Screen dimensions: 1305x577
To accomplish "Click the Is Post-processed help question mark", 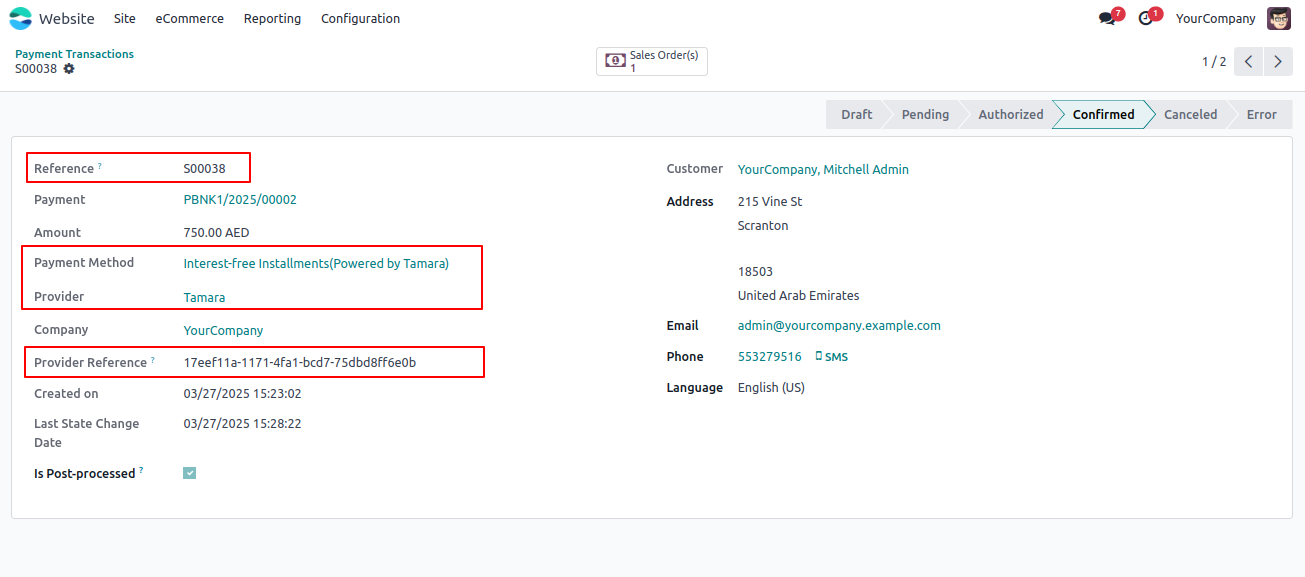I will pos(141,470).
